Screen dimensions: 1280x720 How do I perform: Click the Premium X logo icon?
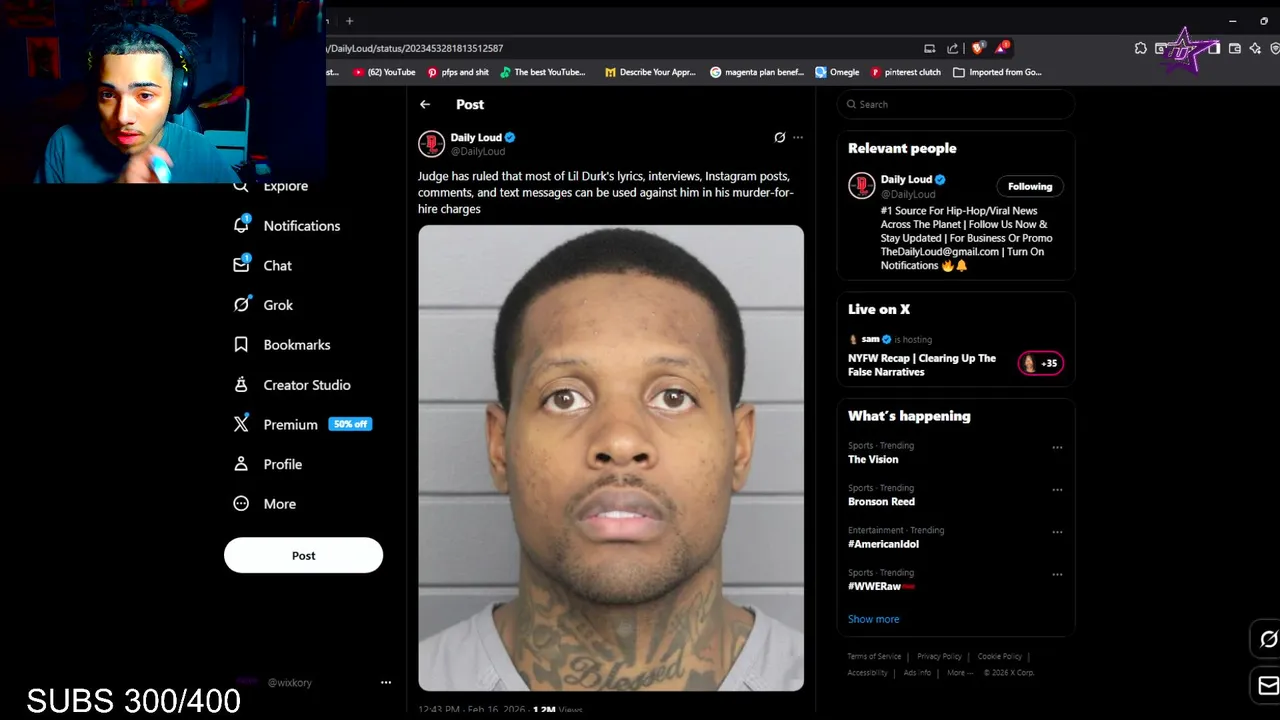pyautogui.click(x=241, y=424)
